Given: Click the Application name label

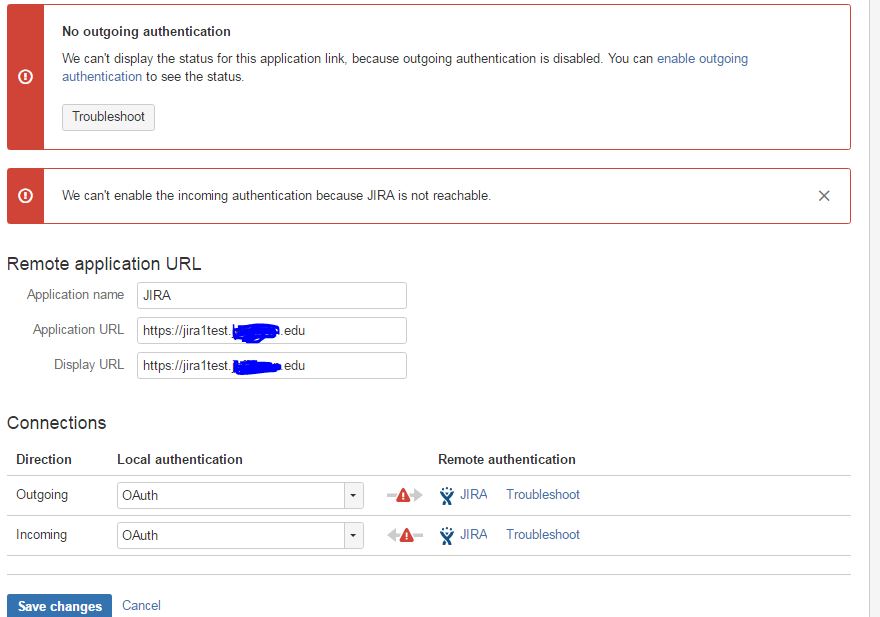Looking at the screenshot, I should pyautogui.click(x=76, y=295).
